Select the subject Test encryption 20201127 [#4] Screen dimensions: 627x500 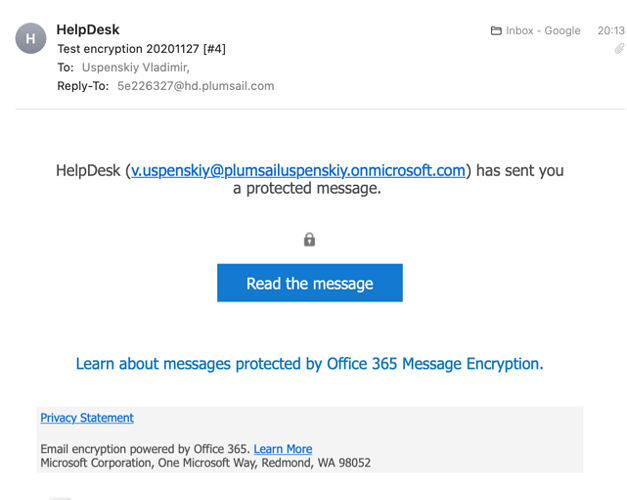pos(142,49)
